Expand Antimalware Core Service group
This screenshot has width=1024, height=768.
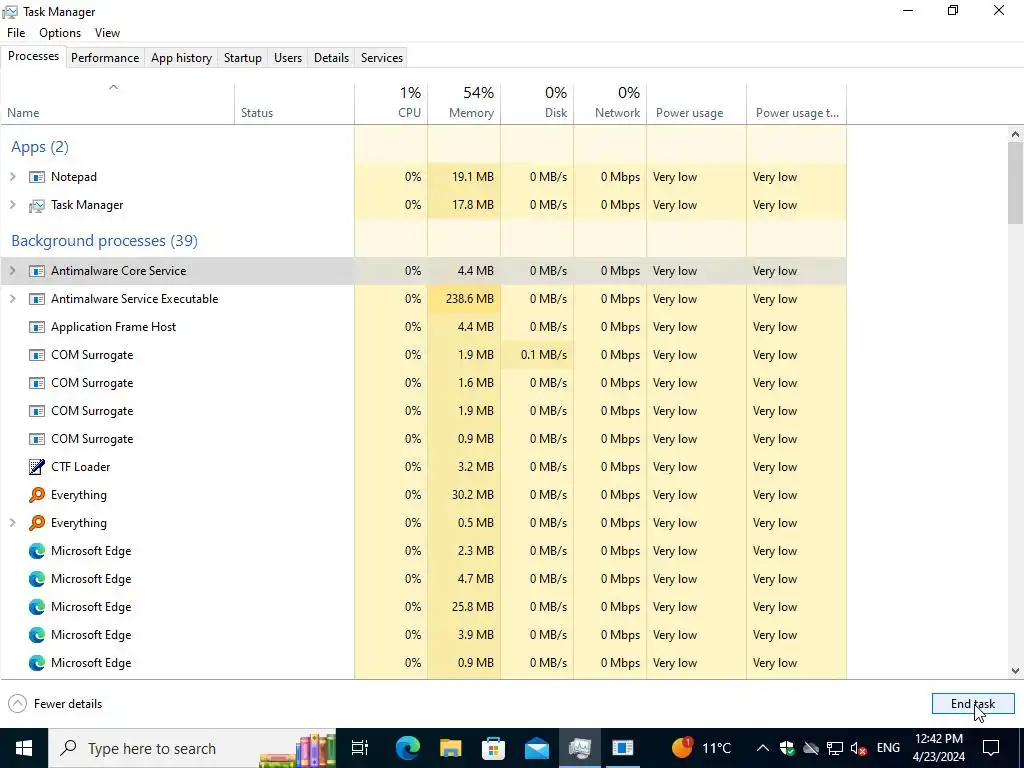click(x=12, y=271)
